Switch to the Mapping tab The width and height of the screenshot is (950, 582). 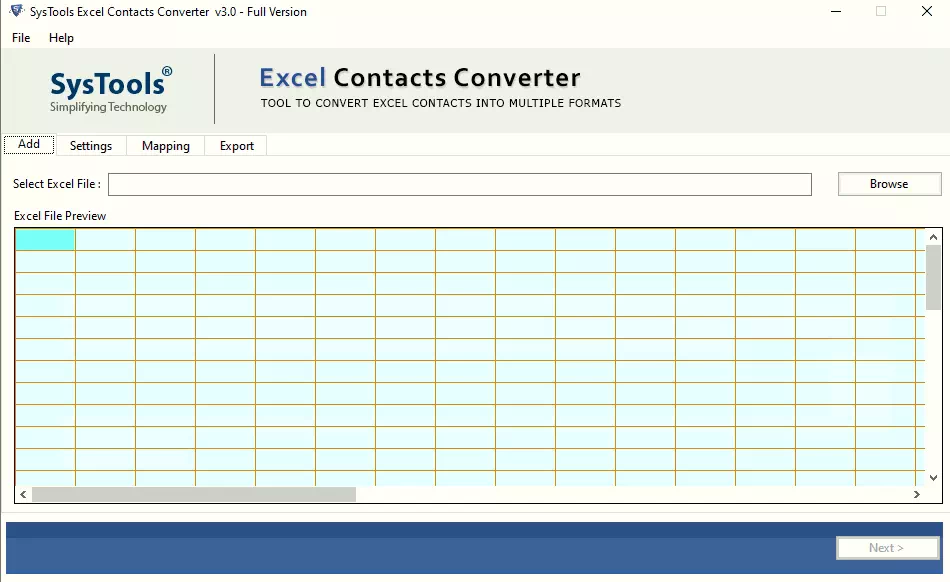click(x=165, y=145)
